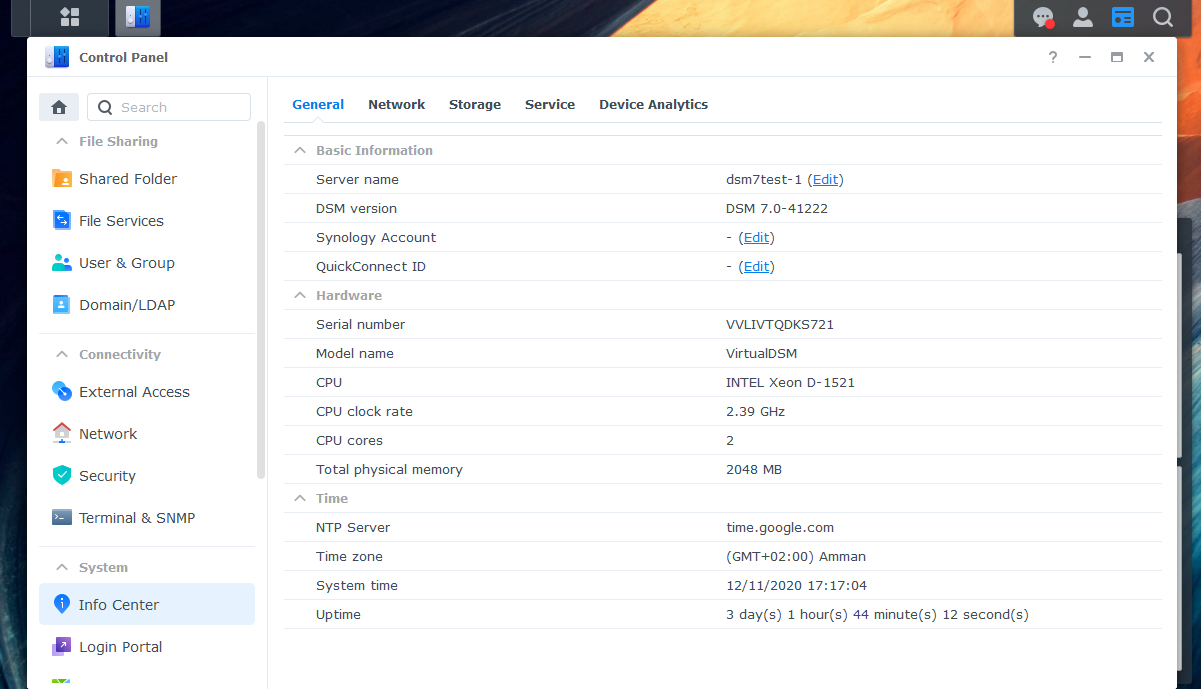
Task: Edit the Synology Account link
Action: (x=757, y=237)
